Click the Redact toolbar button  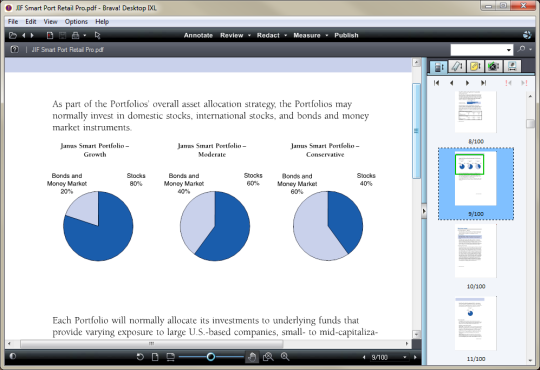coord(268,35)
